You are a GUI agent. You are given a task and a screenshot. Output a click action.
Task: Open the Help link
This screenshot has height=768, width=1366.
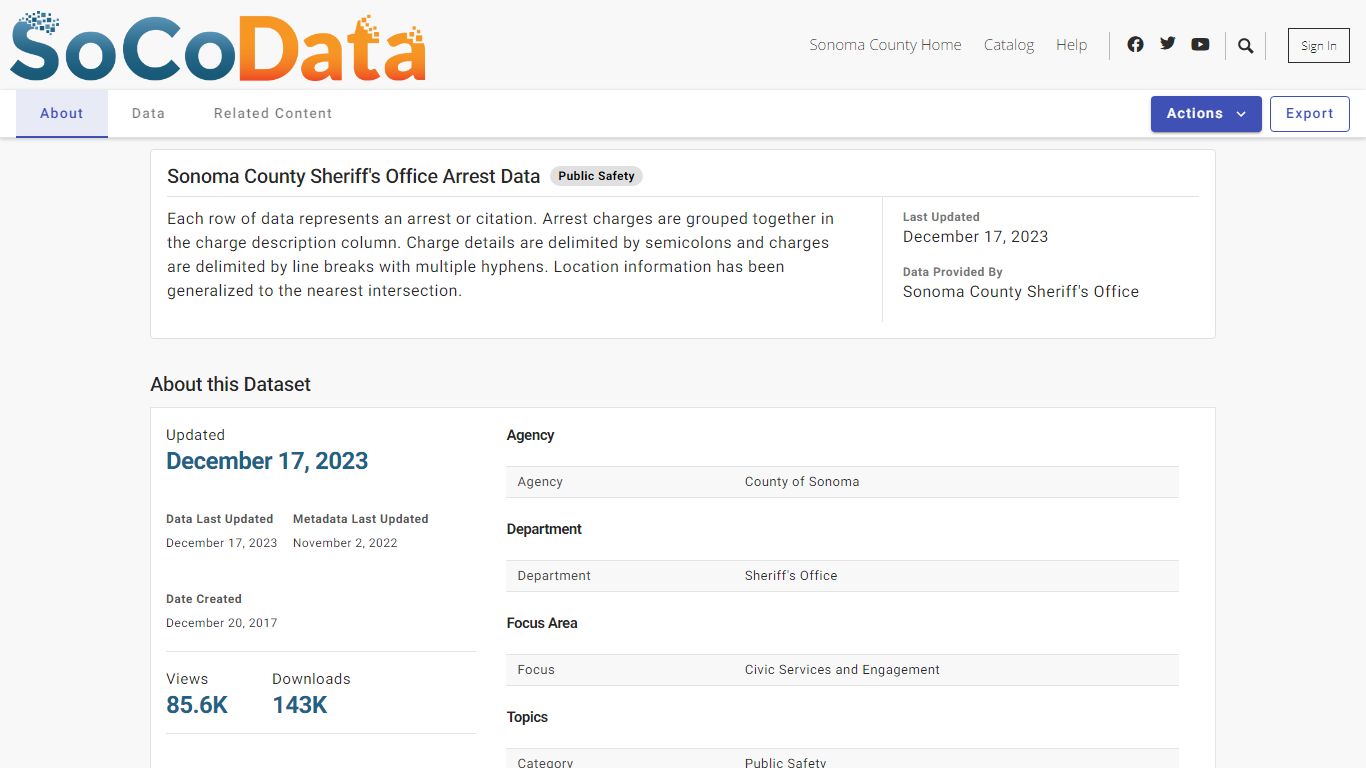[1071, 45]
